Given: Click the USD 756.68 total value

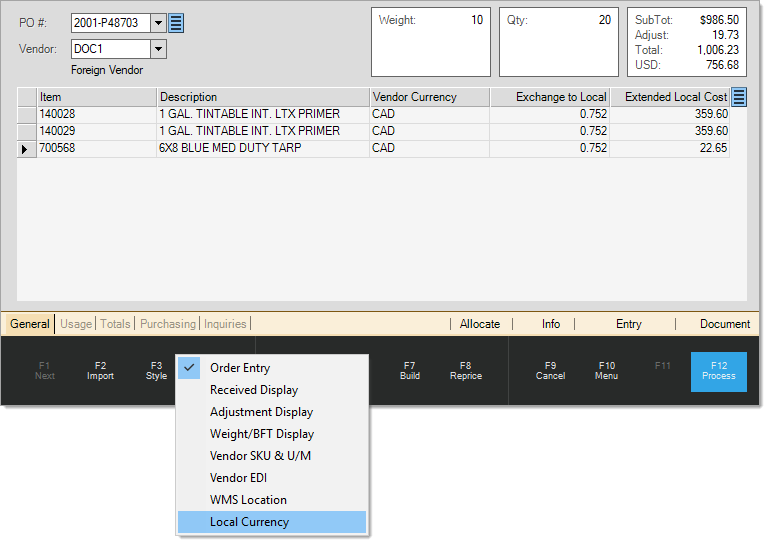Looking at the screenshot, I should [x=722, y=65].
